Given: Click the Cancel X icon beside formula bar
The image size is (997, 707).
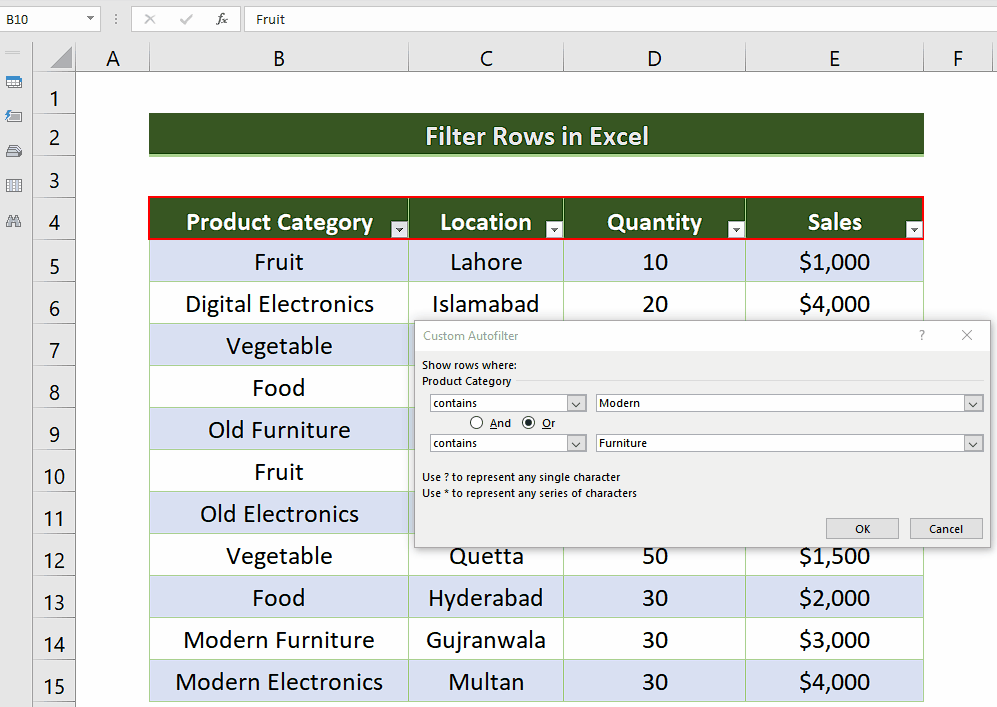Looking at the screenshot, I should (x=151, y=18).
